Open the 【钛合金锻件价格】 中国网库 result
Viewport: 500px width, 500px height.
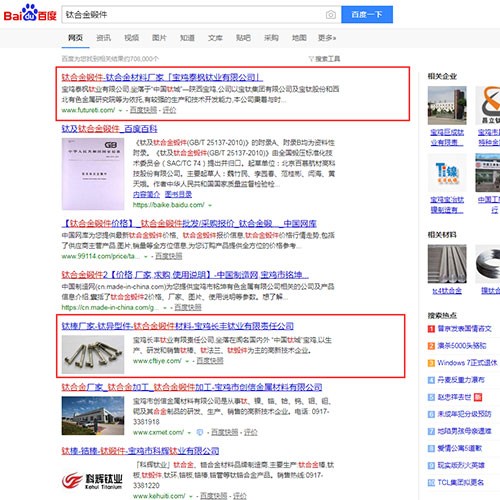[189, 223]
